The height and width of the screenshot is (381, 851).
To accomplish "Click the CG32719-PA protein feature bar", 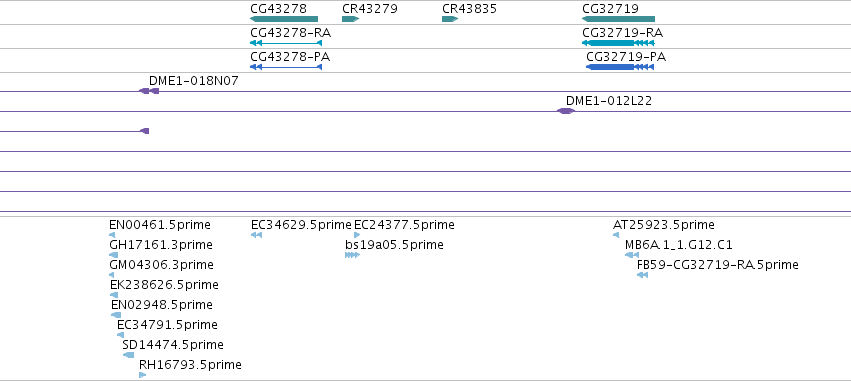I will tap(620, 67).
